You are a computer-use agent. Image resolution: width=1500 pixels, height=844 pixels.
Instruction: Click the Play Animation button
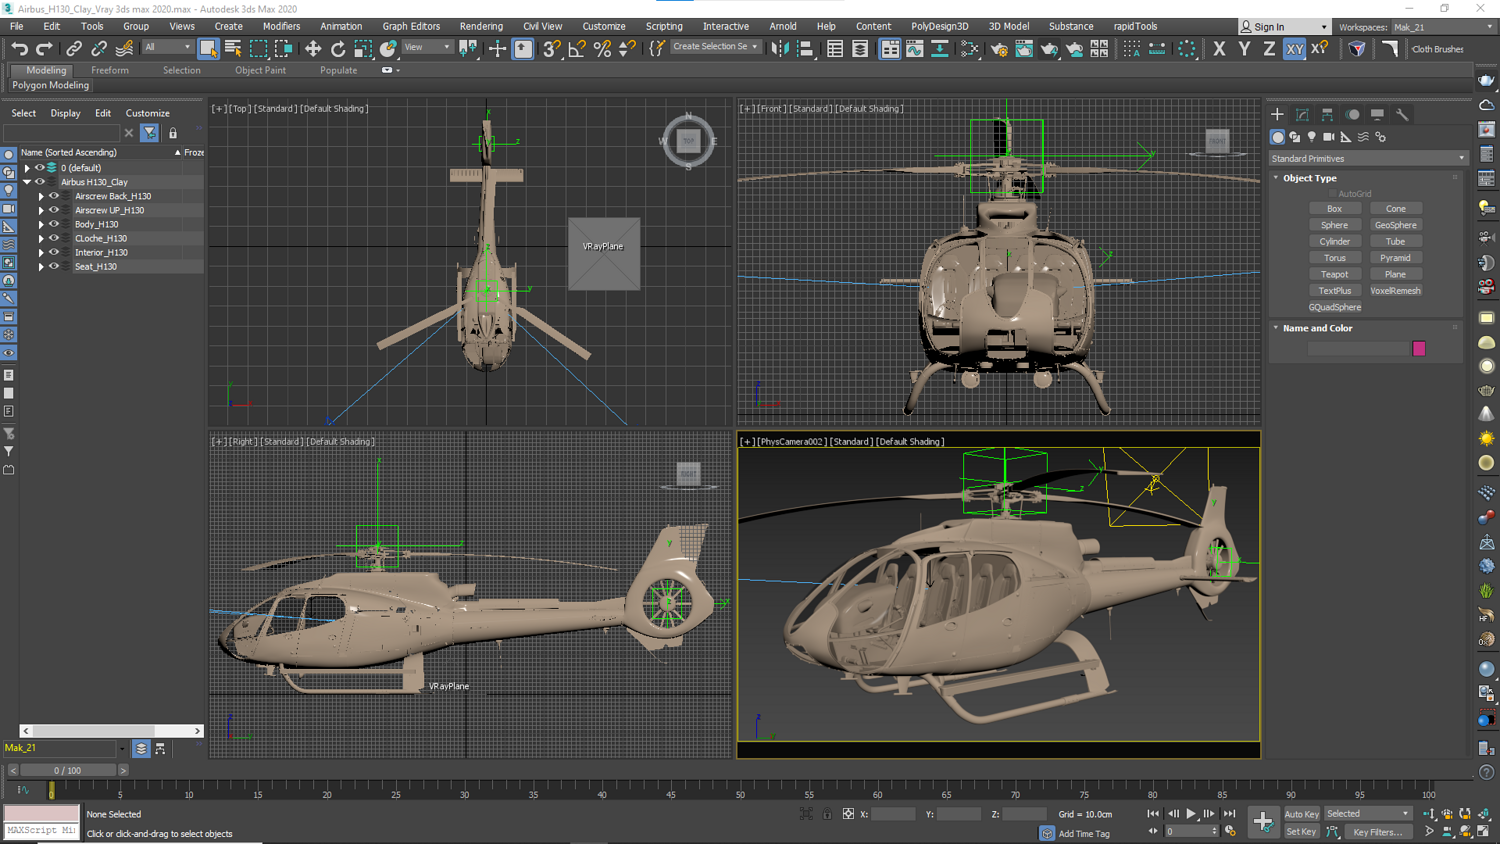pos(1190,814)
